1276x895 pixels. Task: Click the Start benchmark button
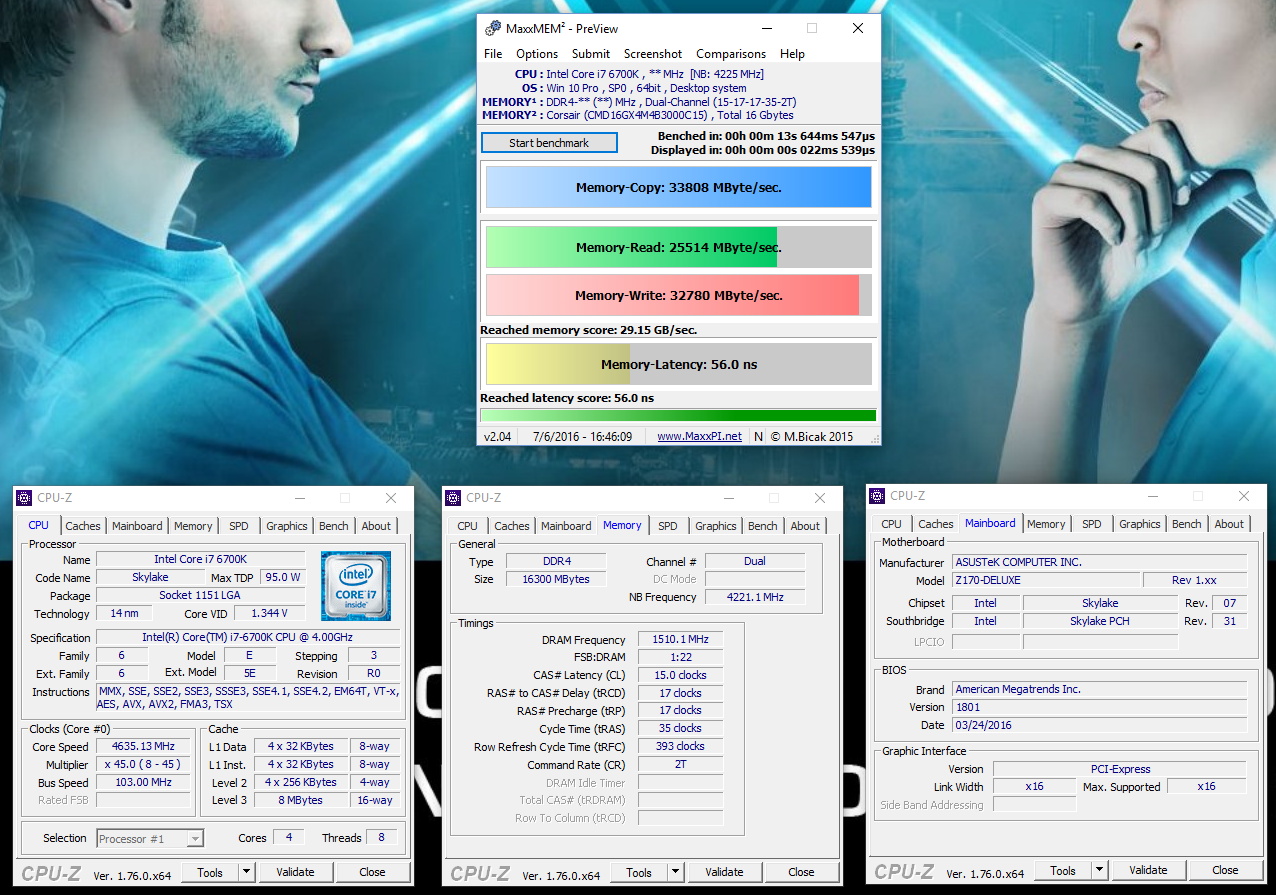549,143
